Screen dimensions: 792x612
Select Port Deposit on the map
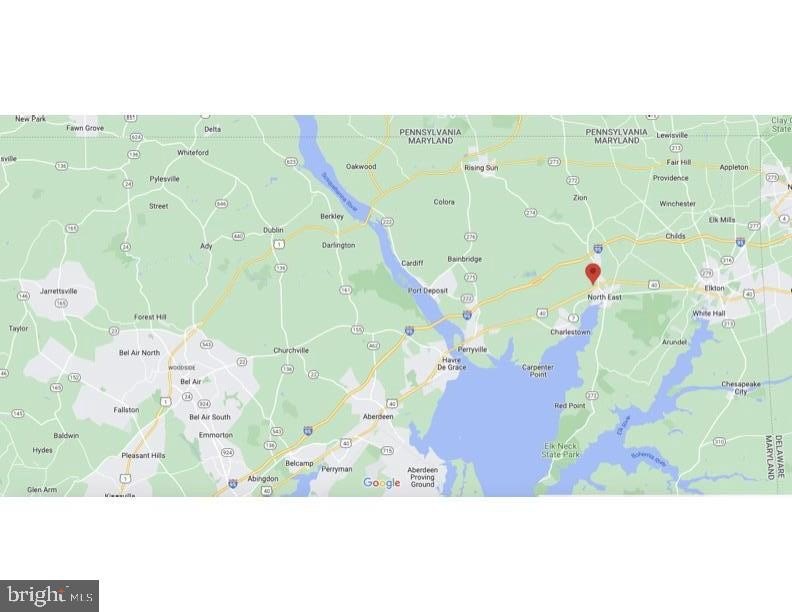click(x=428, y=291)
